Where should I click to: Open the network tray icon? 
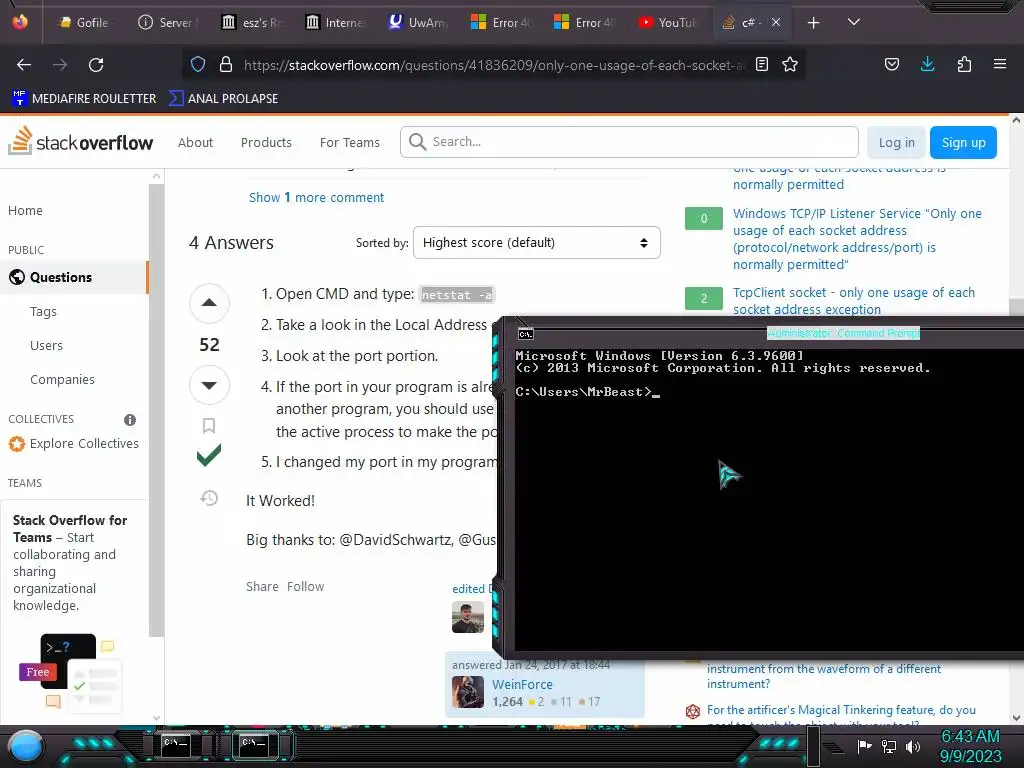(x=889, y=746)
